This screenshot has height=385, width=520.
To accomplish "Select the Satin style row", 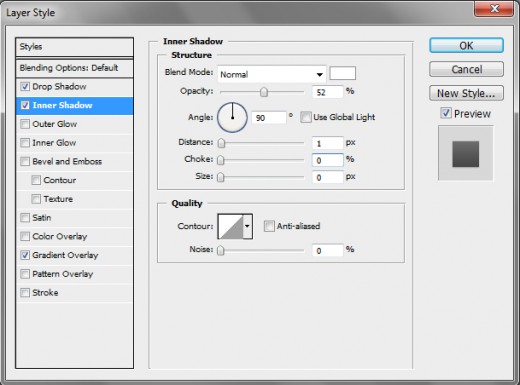I will click(x=74, y=218).
